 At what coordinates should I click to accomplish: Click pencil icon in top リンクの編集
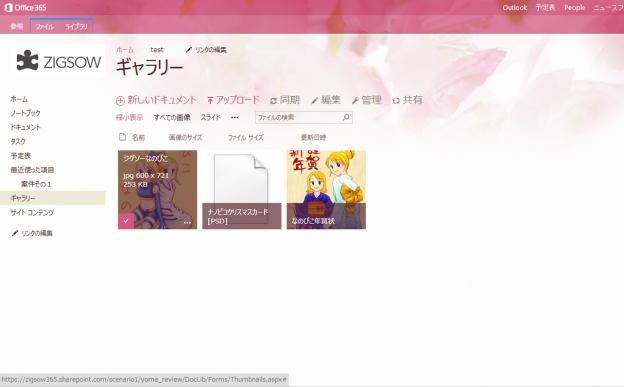click(x=189, y=50)
